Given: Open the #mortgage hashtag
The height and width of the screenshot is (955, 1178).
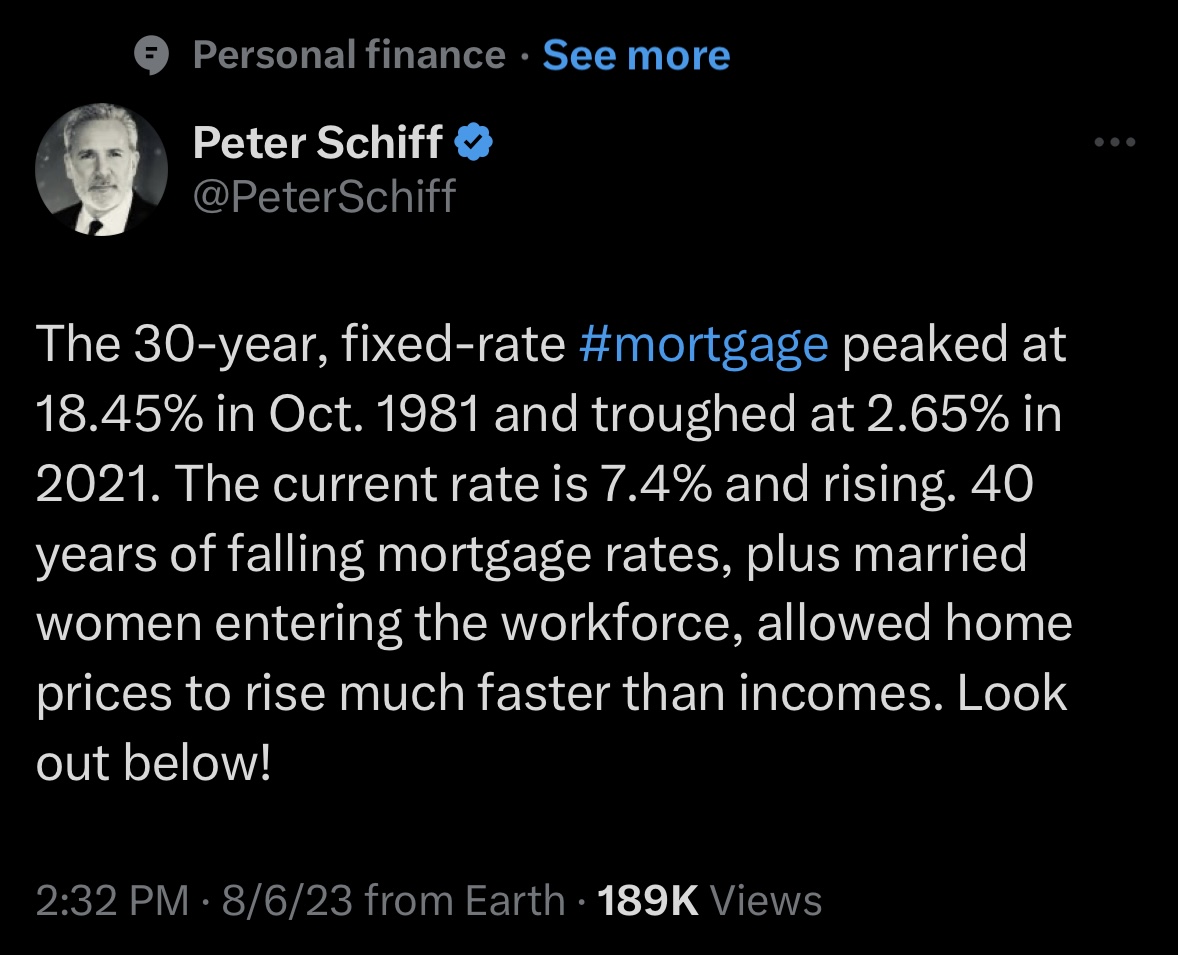Looking at the screenshot, I should point(704,345).
